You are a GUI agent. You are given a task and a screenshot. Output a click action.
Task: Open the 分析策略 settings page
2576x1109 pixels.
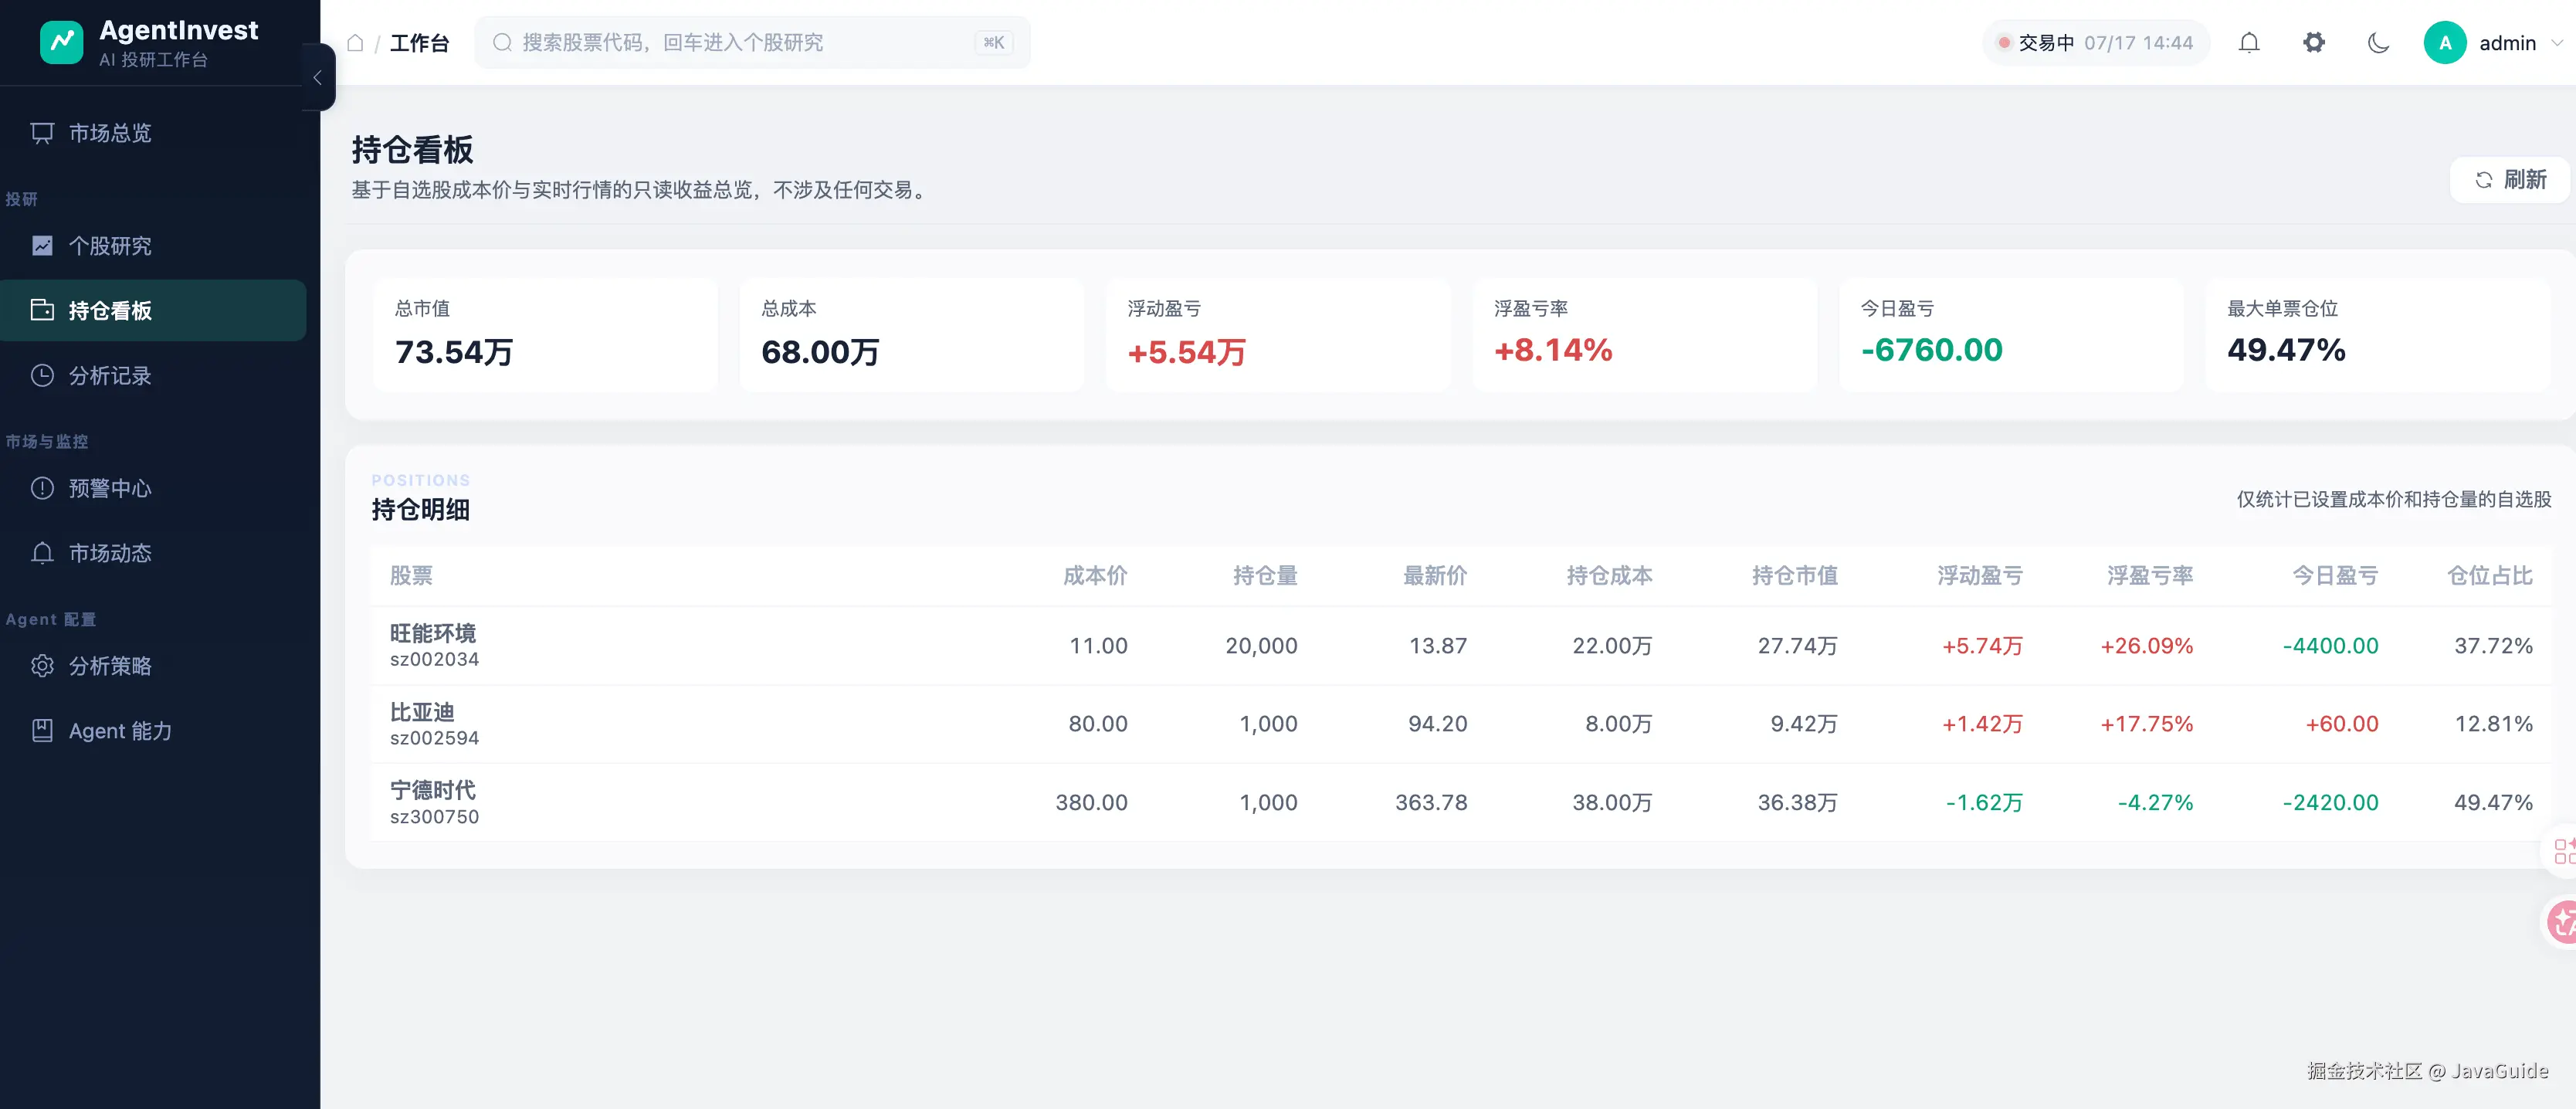pyautogui.click(x=153, y=666)
